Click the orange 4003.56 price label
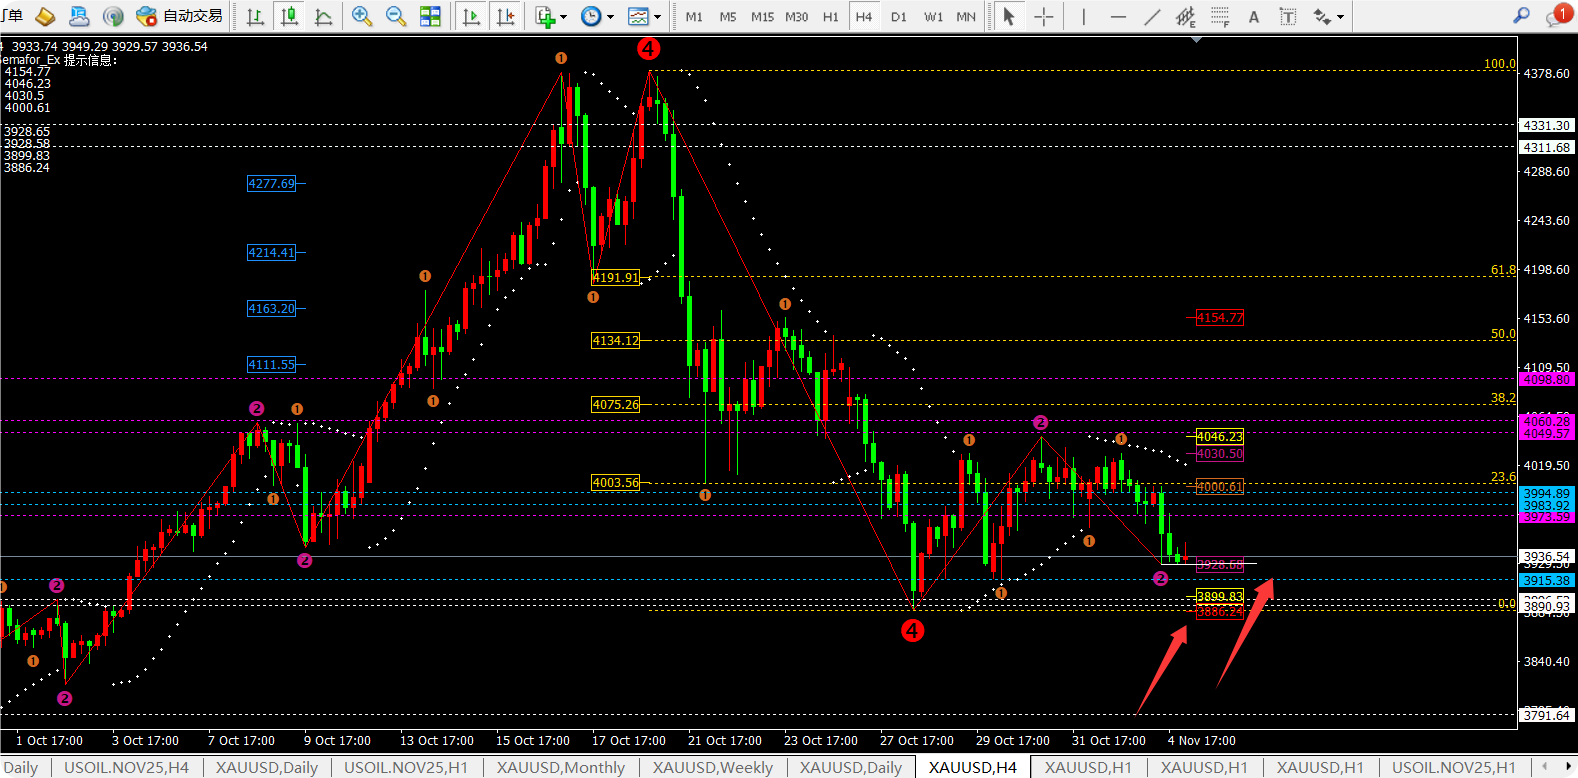Image resolution: width=1578 pixels, height=778 pixels. point(615,483)
